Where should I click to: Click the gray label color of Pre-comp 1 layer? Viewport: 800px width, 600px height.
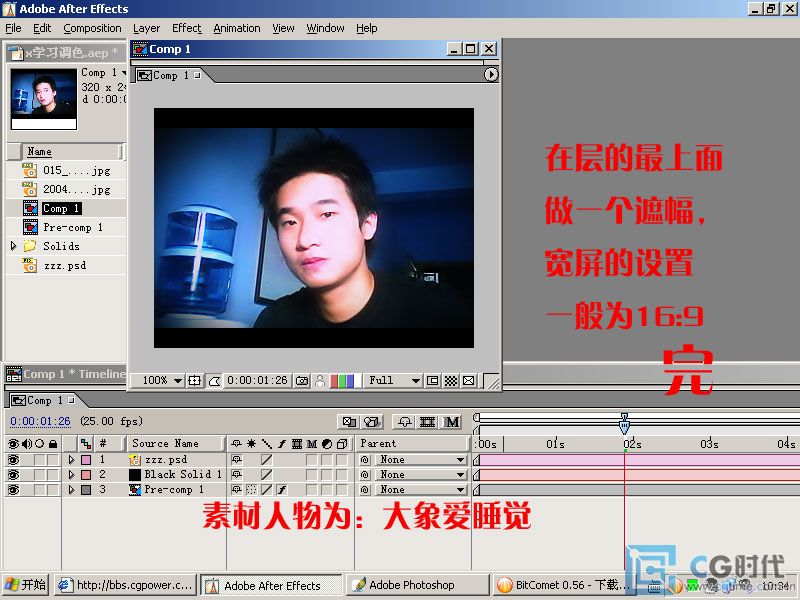(86, 489)
